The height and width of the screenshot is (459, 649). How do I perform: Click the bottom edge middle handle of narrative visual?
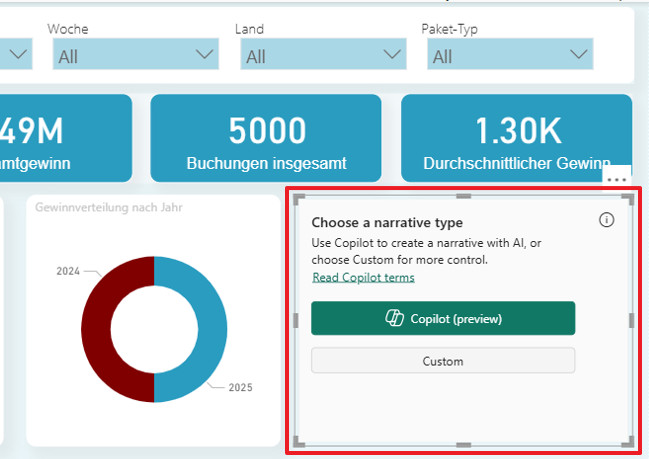(464, 445)
